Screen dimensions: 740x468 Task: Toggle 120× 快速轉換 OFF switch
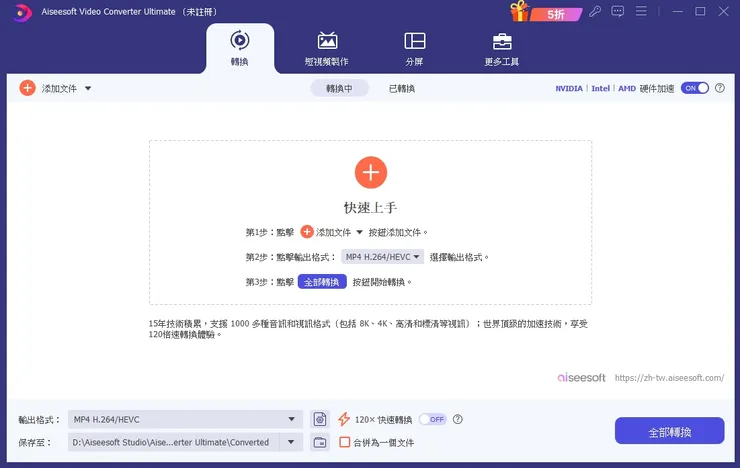click(x=432, y=419)
